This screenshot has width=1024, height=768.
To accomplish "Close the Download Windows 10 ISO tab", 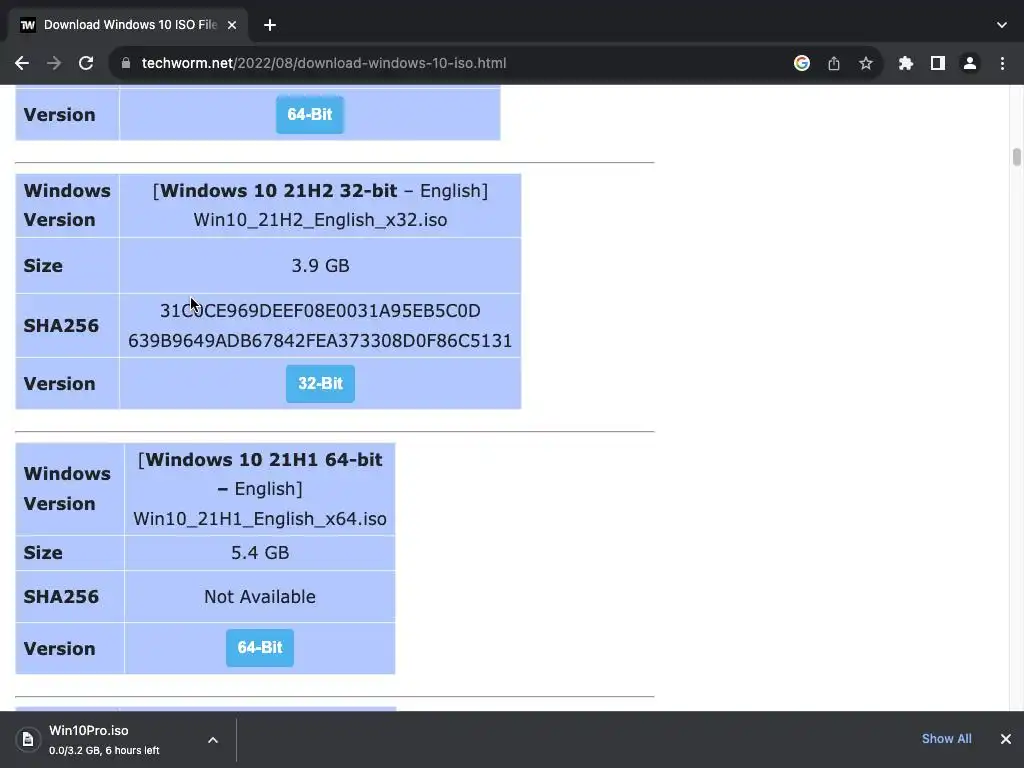I will [232, 25].
